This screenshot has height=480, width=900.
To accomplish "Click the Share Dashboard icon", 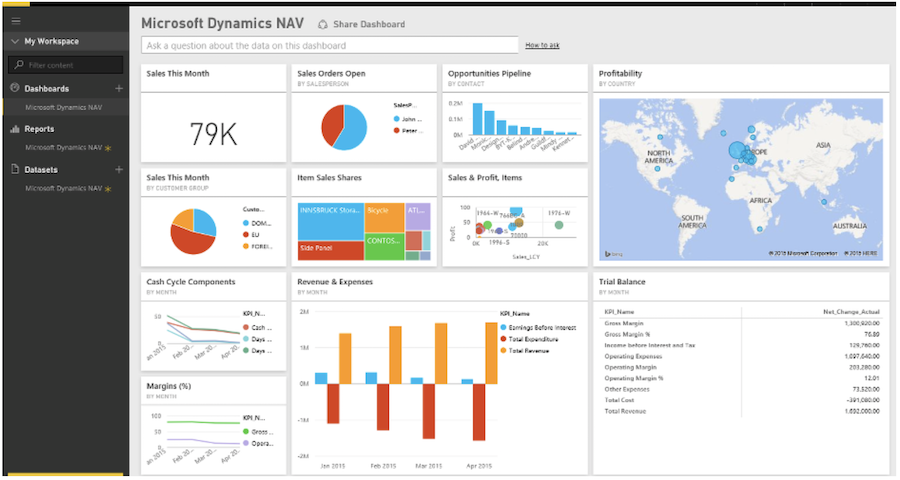I will pos(323,24).
